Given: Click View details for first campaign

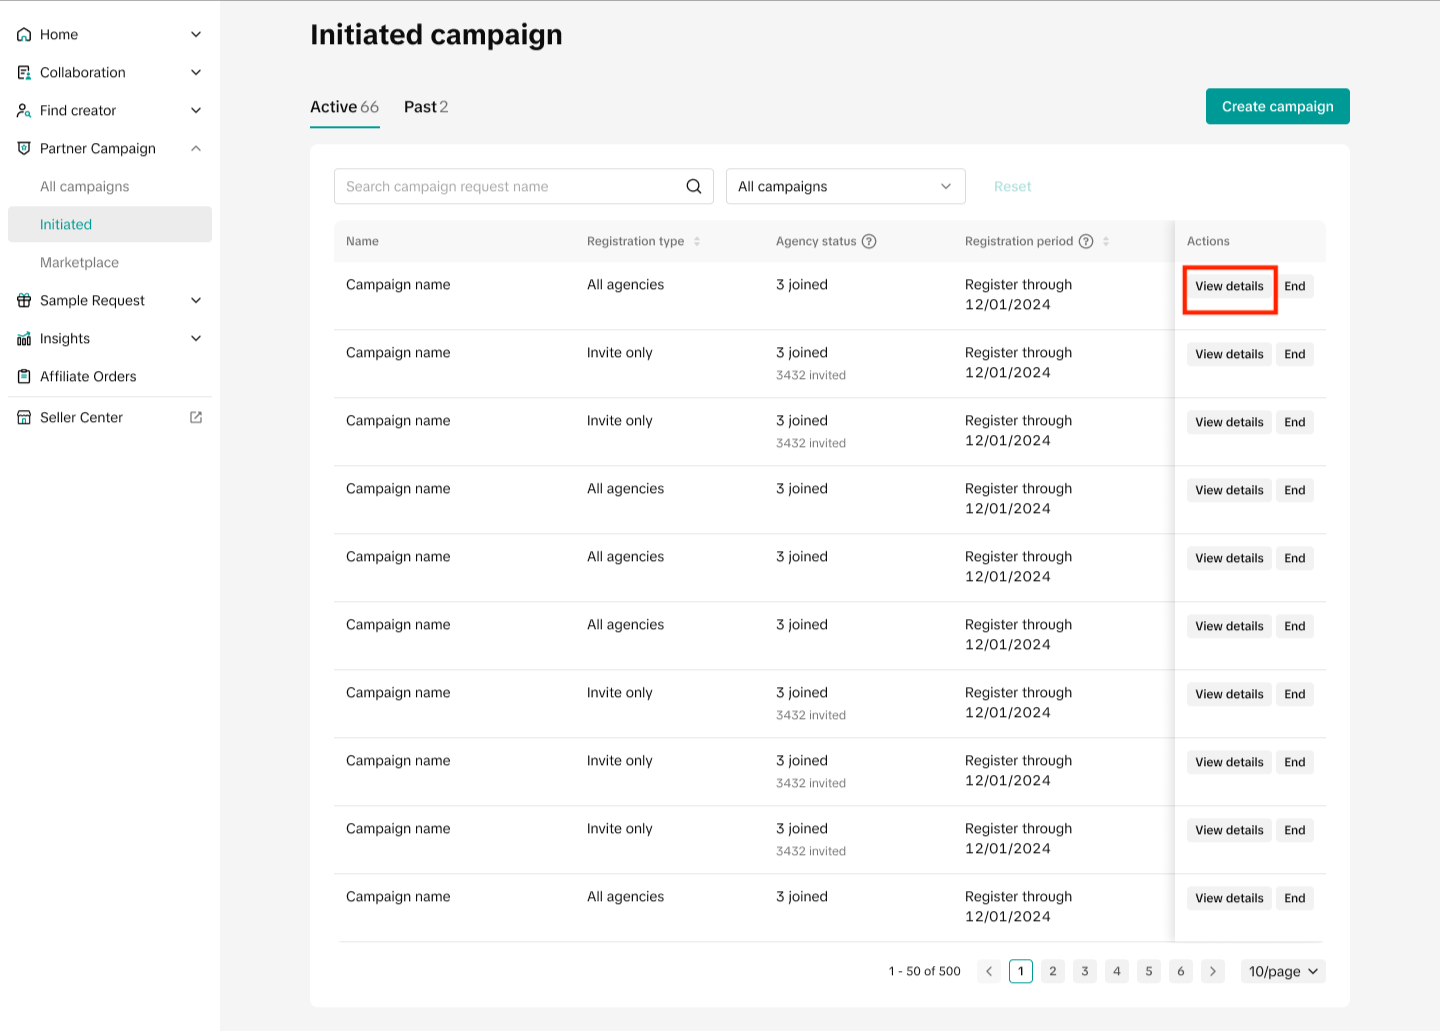Looking at the screenshot, I should tap(1229, 286).
